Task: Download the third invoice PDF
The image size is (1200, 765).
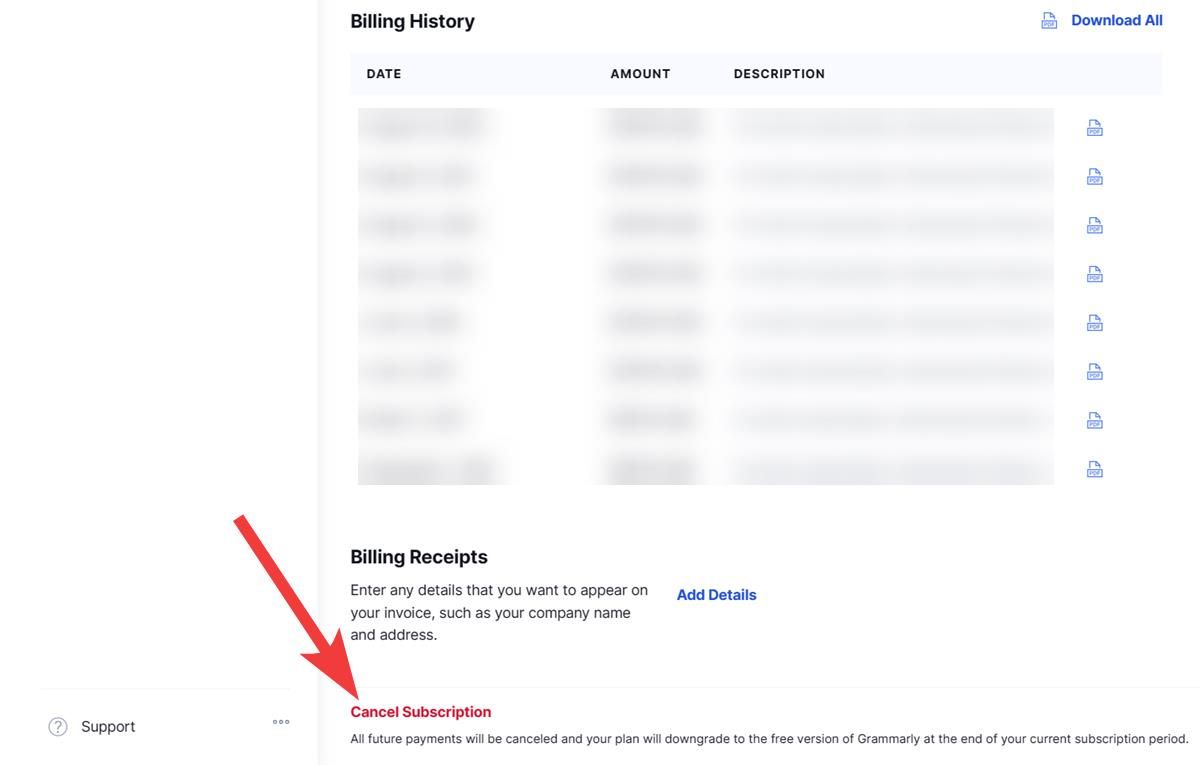Action: tap(1094, 225)
